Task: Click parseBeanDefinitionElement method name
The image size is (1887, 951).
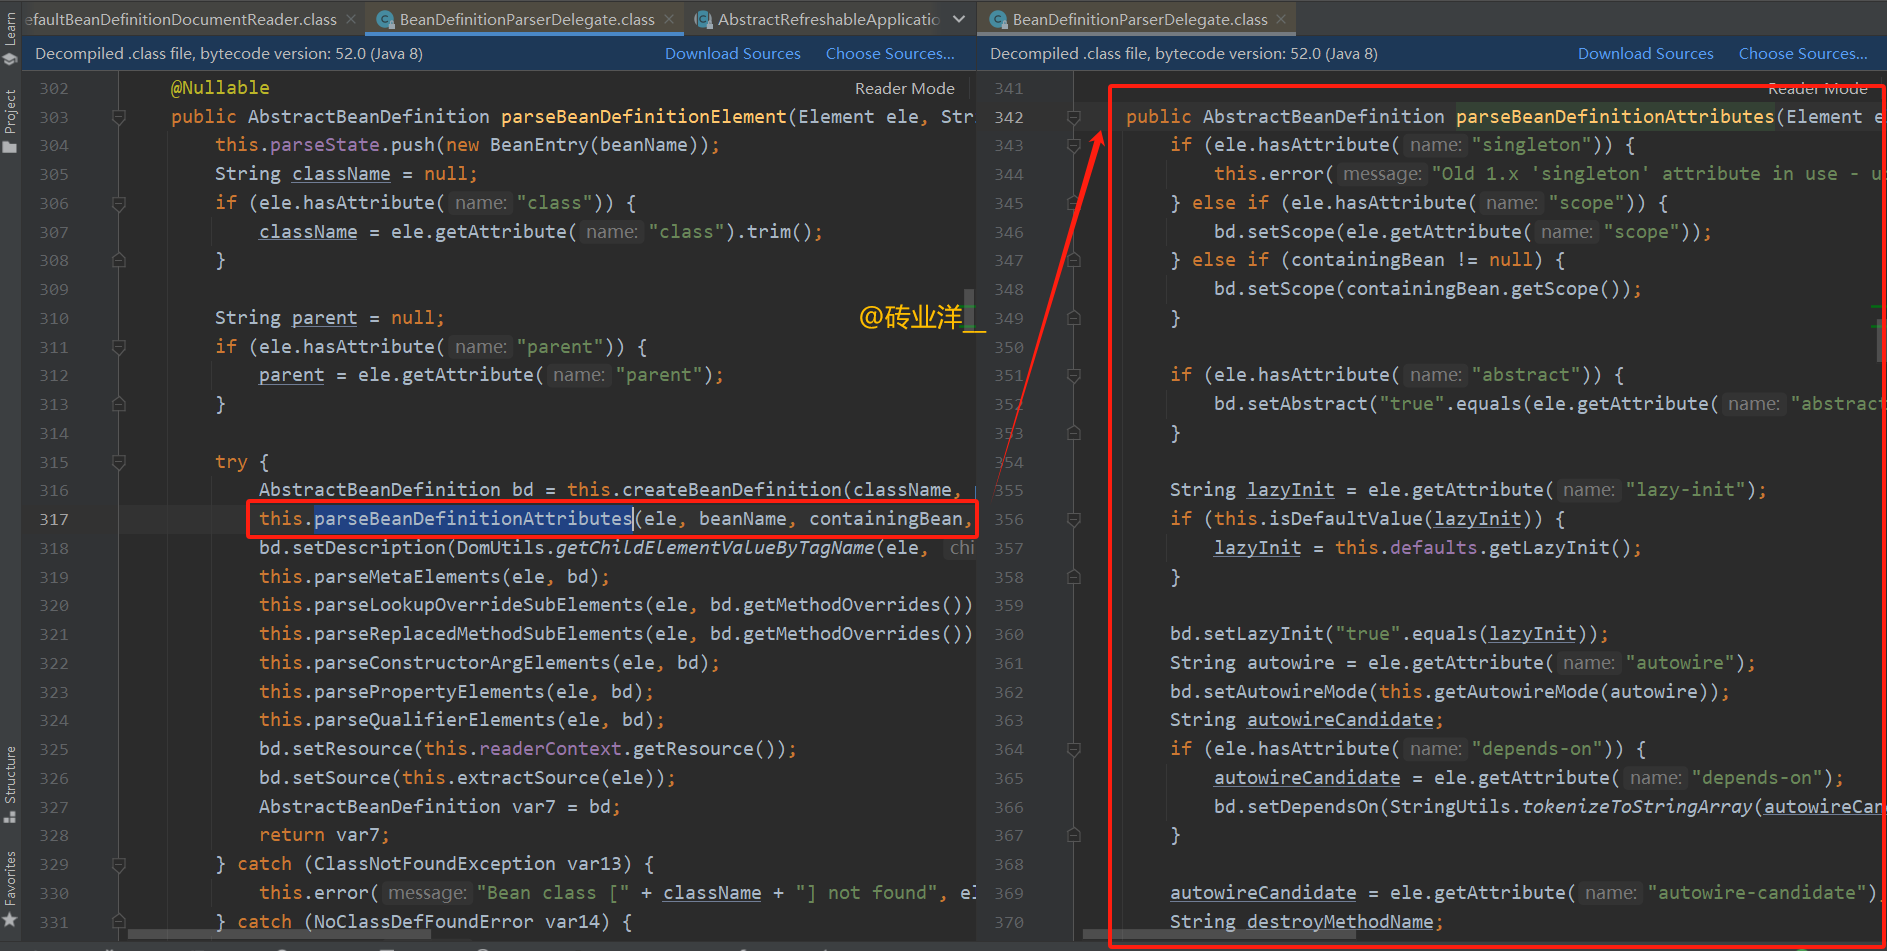Action: (x=644, y=117)
